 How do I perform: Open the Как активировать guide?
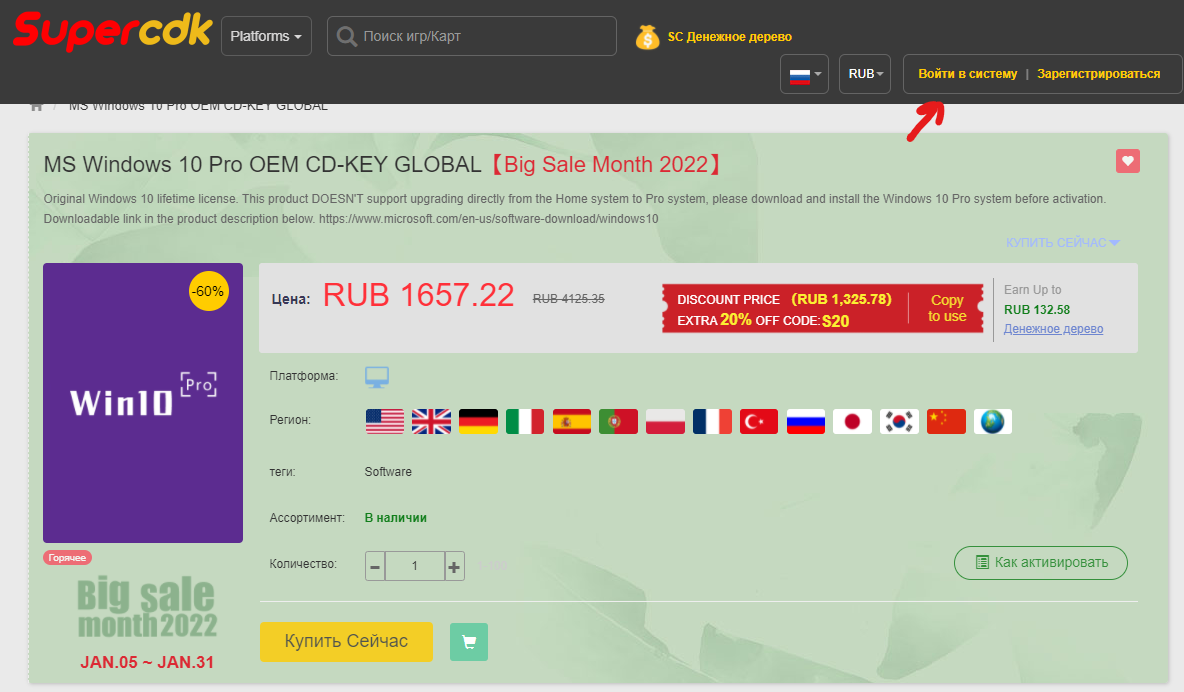(x=1041, y=563)
